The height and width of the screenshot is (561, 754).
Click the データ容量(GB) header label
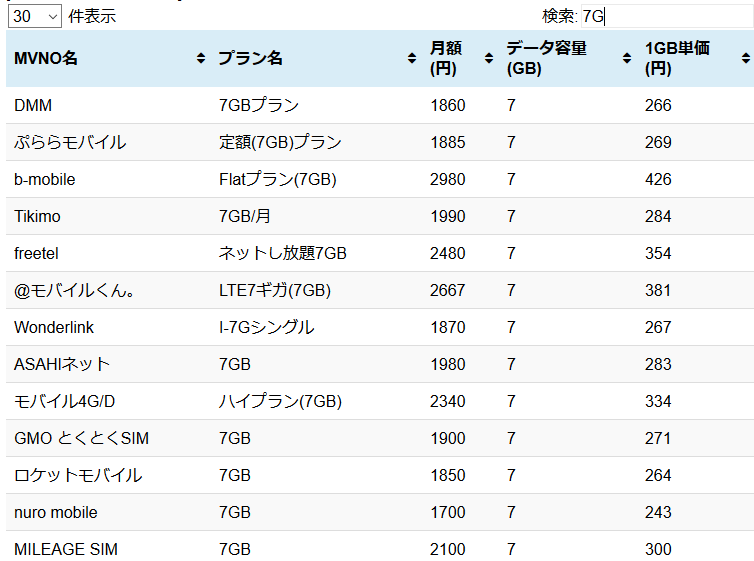pos(546,58)
